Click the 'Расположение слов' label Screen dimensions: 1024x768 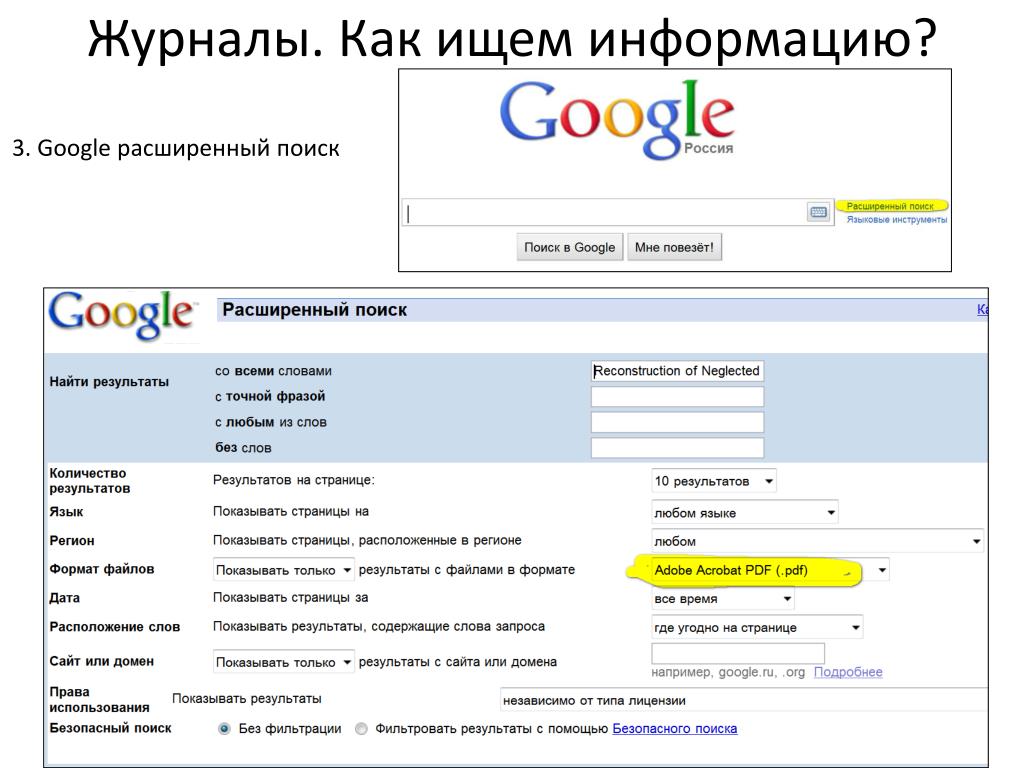click(x=114, y=627)
